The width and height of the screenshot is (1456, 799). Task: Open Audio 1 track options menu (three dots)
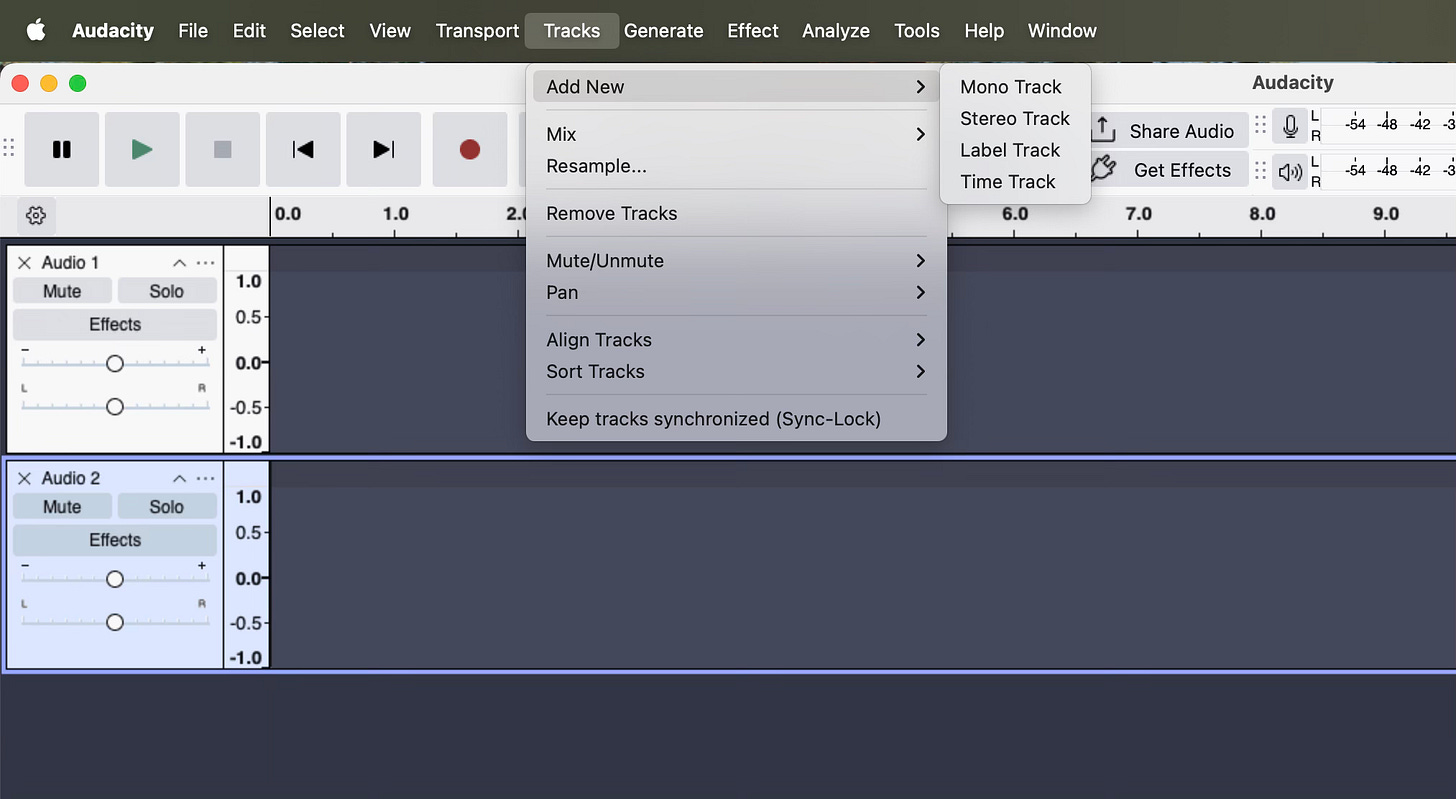coord(205,263)
